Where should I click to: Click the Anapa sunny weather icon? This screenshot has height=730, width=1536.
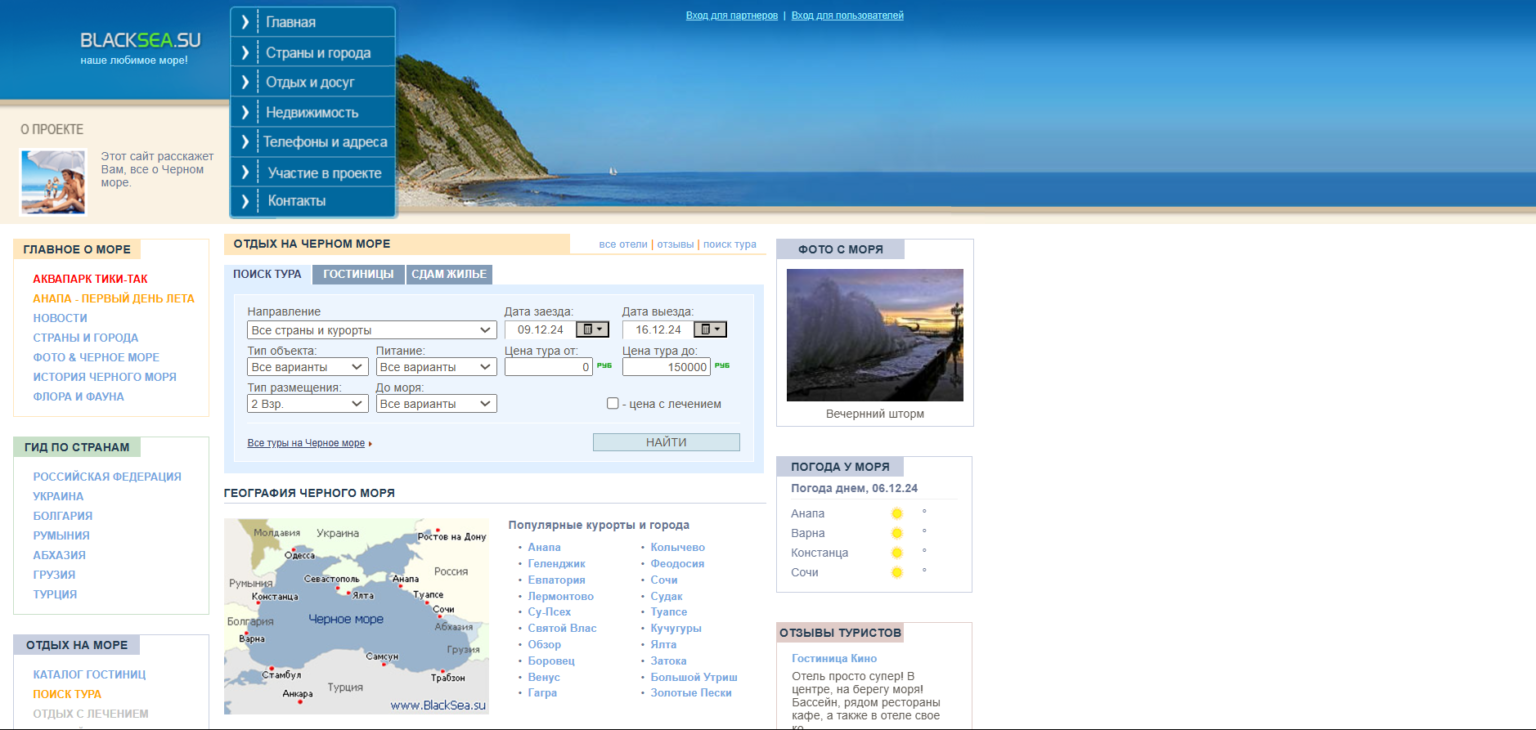pyautogui.click(x=897, y=514)
